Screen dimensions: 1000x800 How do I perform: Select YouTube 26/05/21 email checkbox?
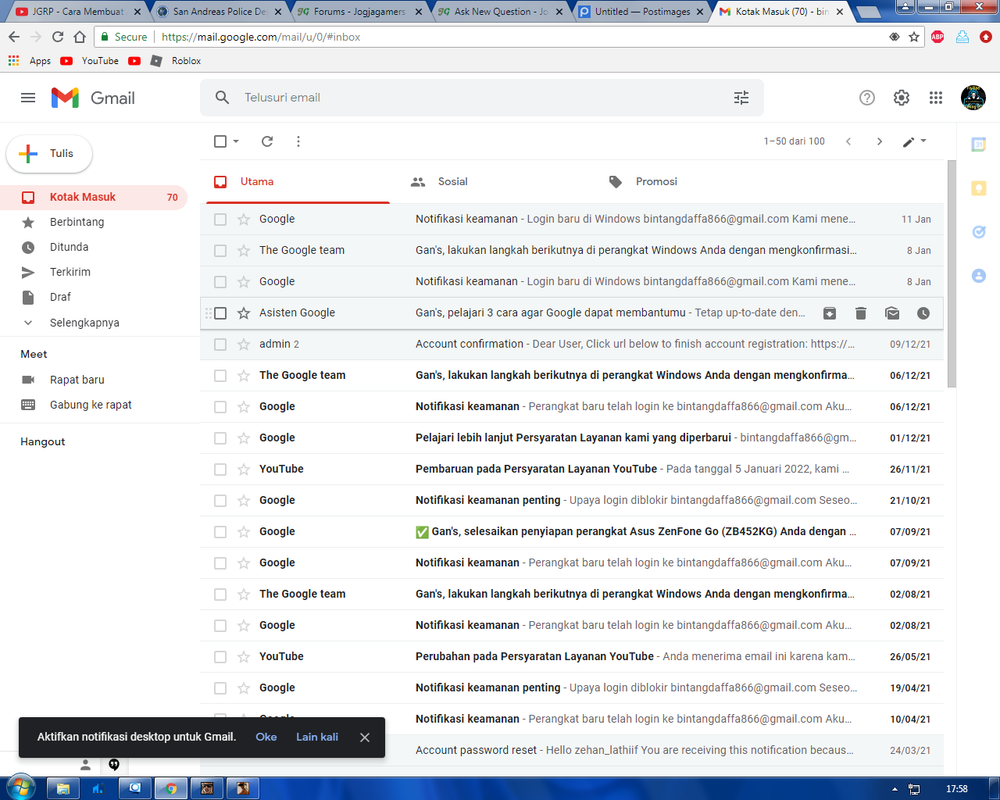[x=220, y=656]
